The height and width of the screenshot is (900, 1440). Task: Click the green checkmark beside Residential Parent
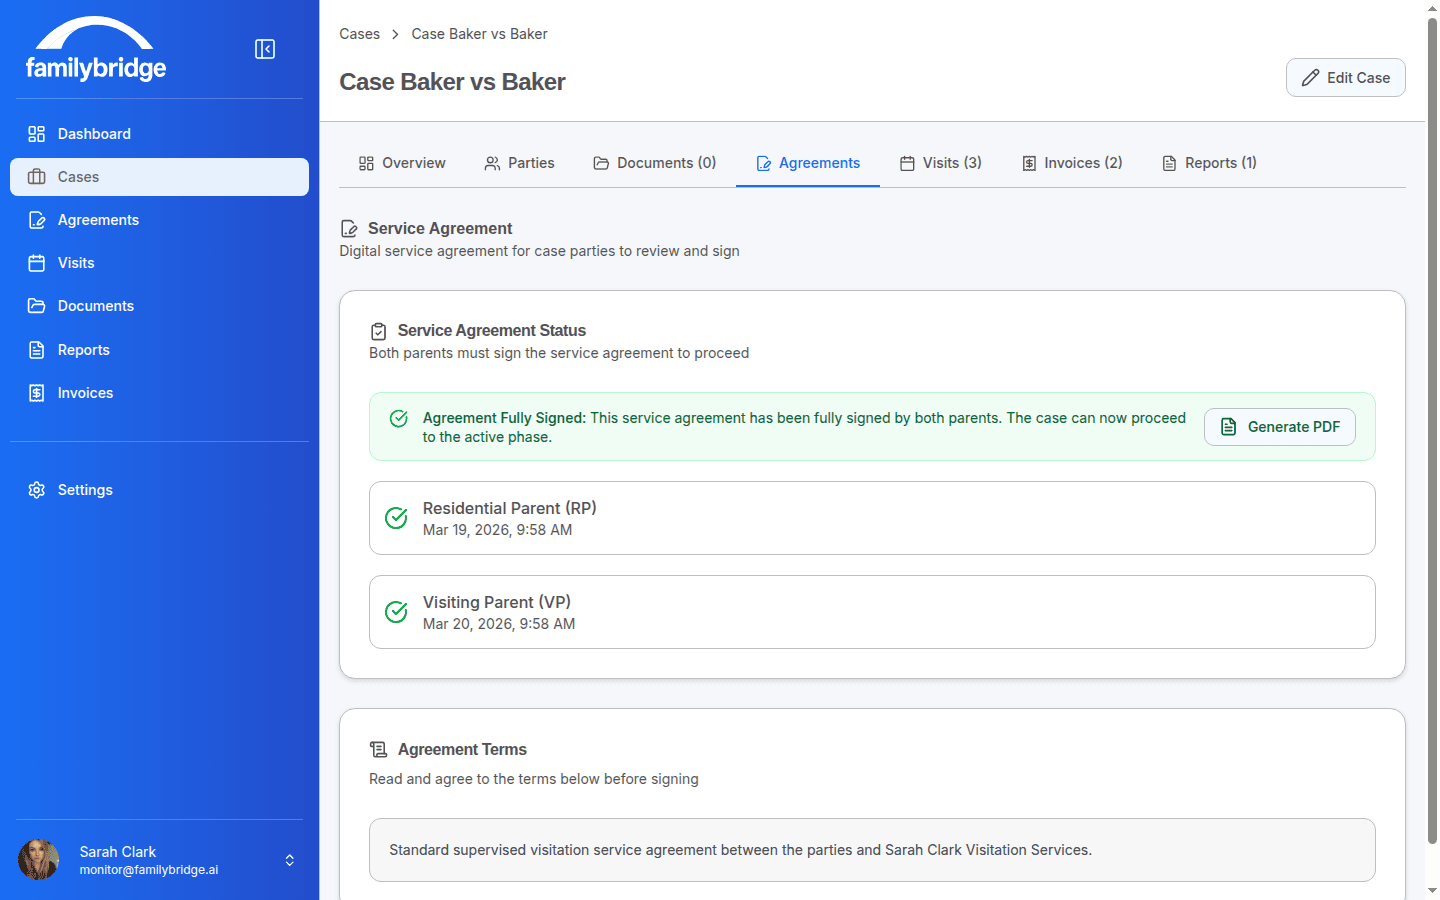(396, 518)
